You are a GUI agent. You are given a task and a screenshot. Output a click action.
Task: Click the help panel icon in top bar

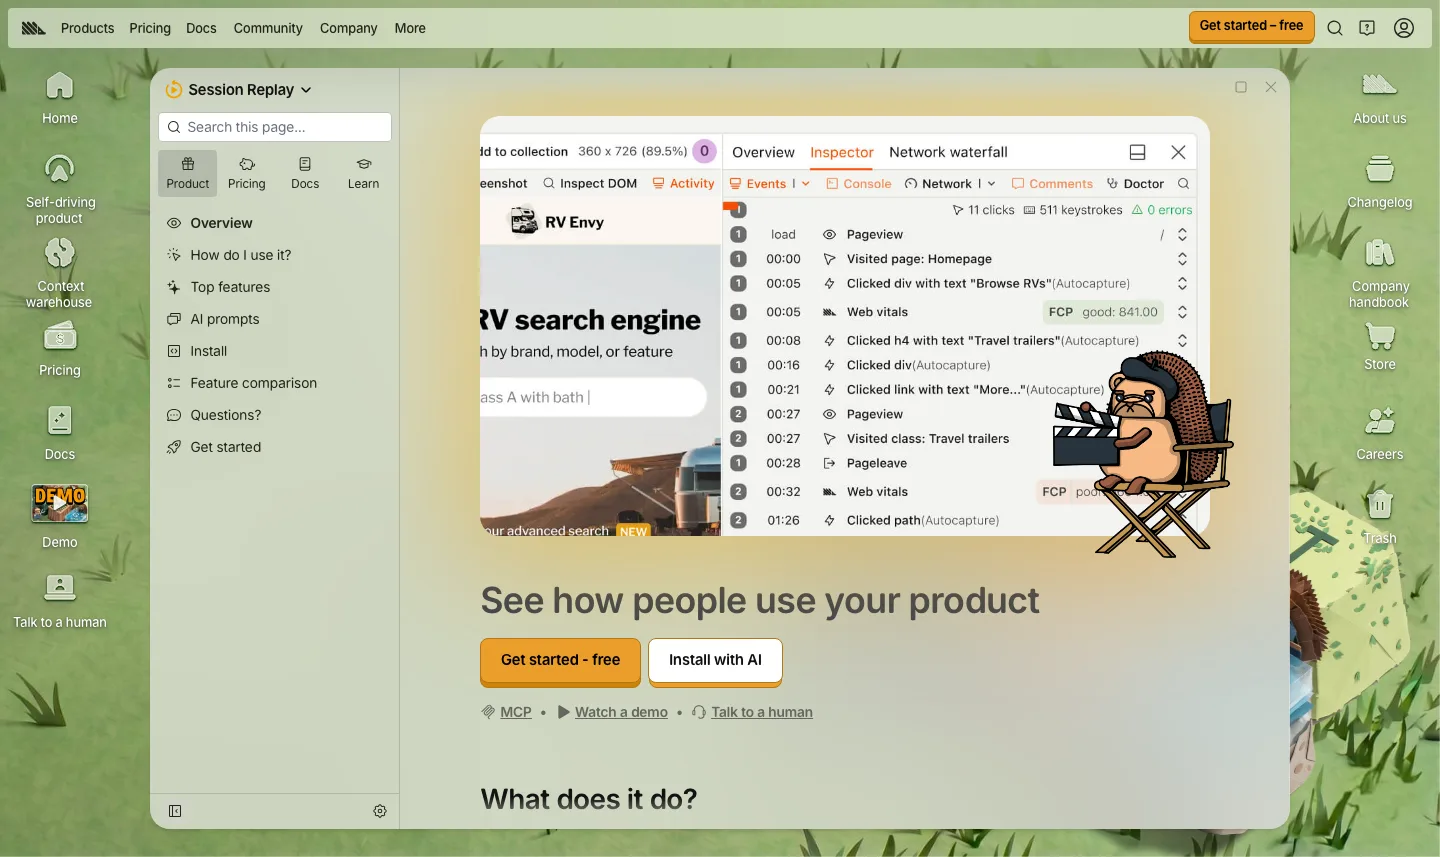pyautogui.click(x=1367, y=28)
